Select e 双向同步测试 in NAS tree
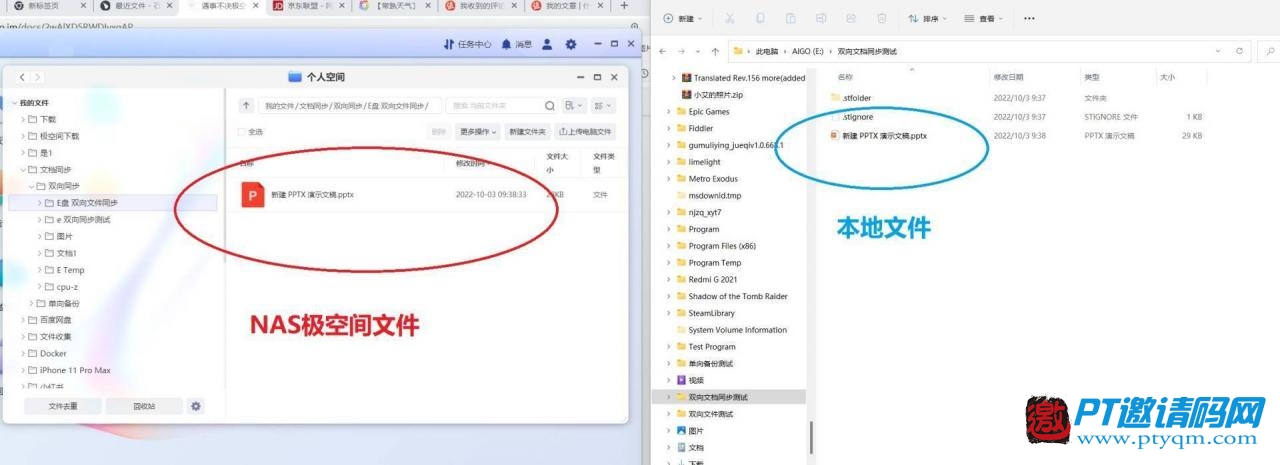 click(83, 219)
